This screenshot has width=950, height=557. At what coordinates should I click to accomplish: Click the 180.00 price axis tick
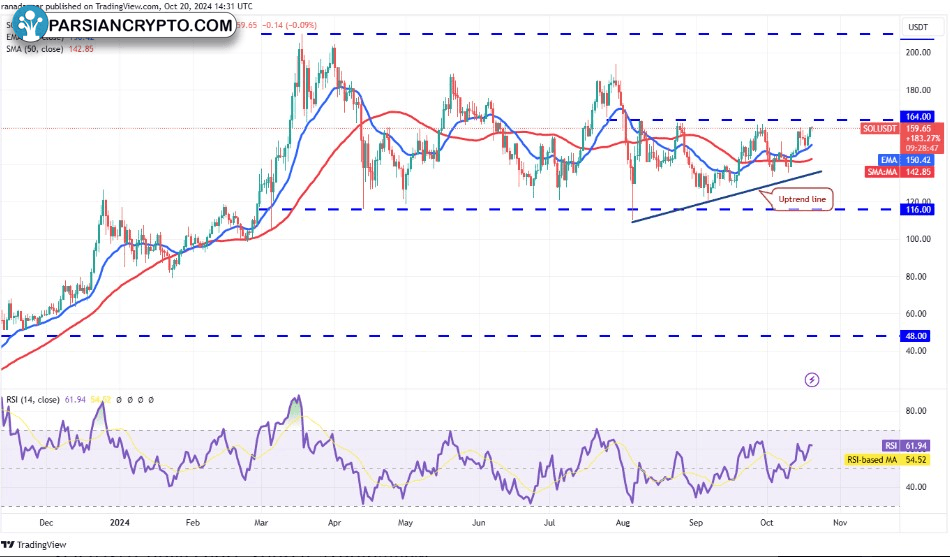pos(918,90)
